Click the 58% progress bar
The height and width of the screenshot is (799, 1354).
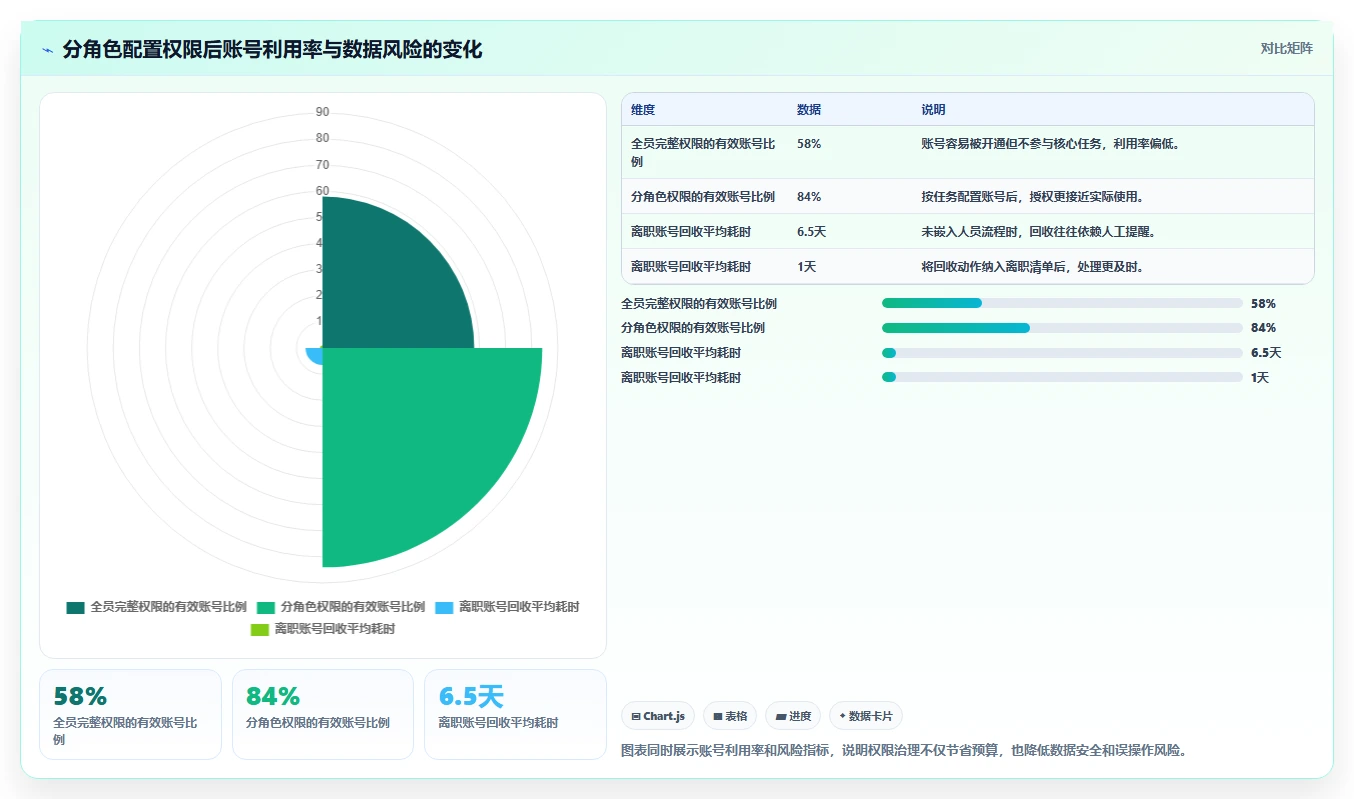coord(1062,303)
